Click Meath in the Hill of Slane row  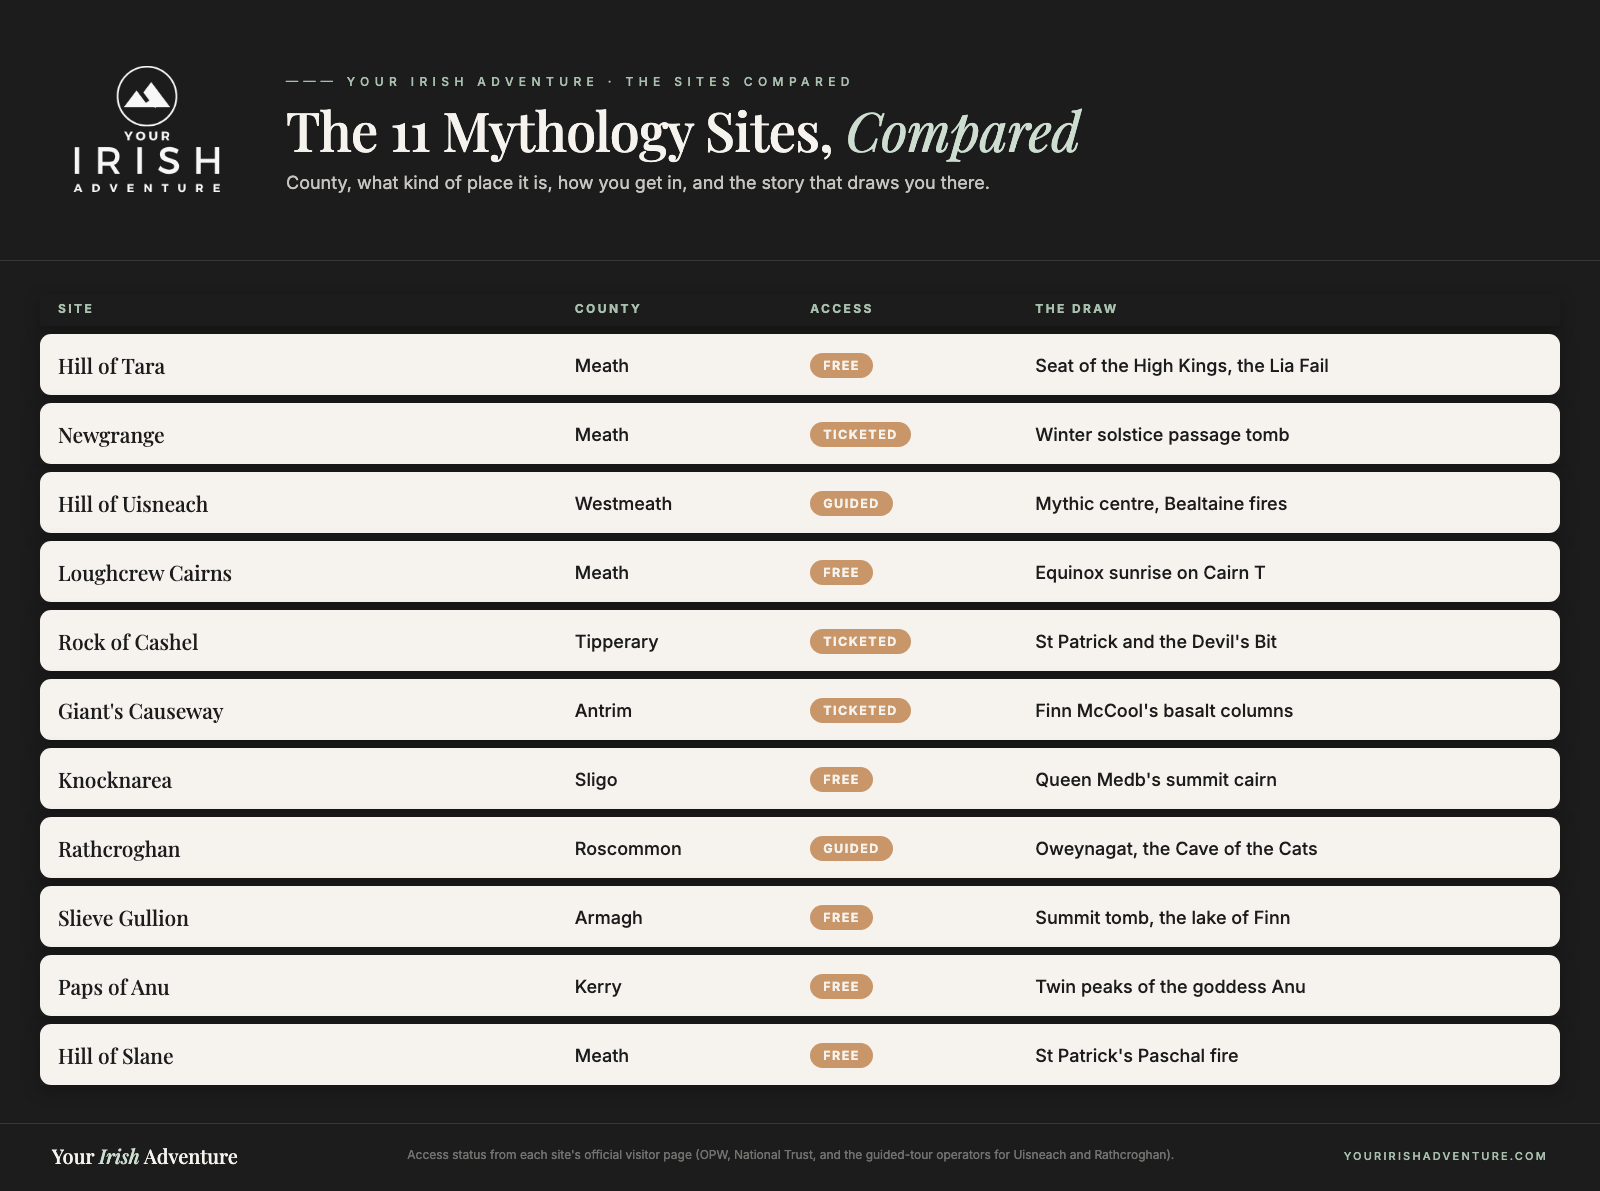(x=602, y=1056)
